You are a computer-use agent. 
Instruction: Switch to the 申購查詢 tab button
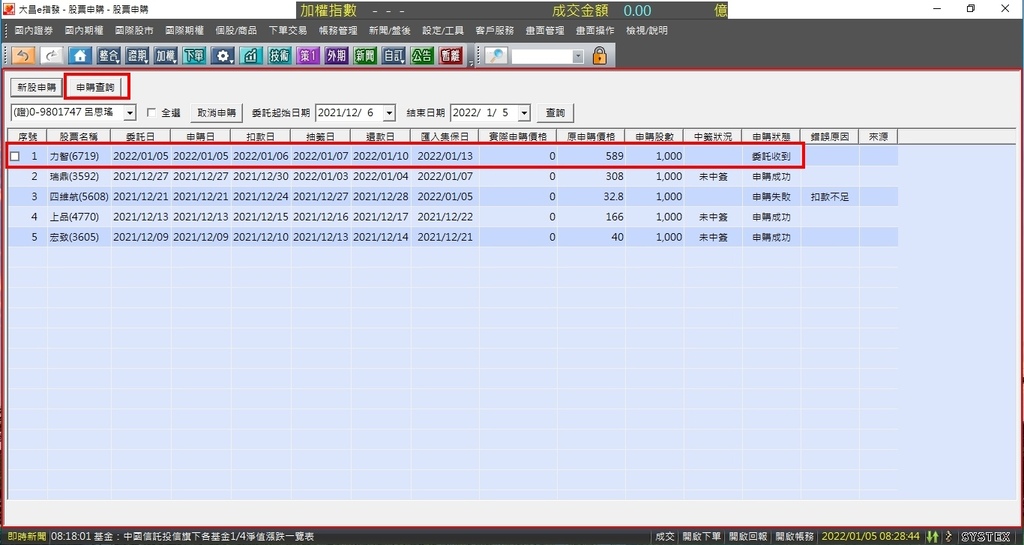coord(95,87)
